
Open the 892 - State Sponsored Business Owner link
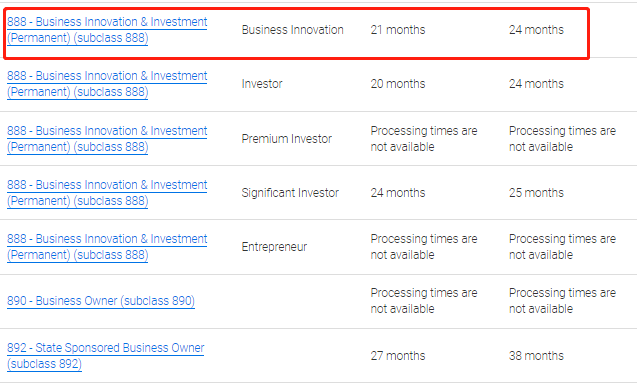click(106, 356)
